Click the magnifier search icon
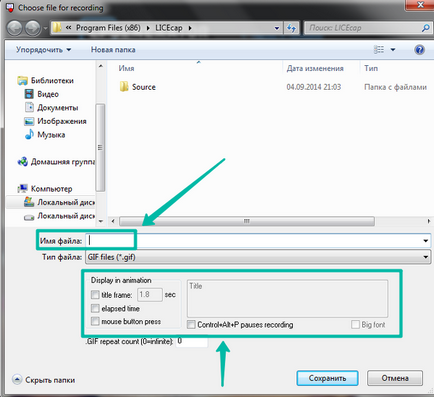 [425, 28]
